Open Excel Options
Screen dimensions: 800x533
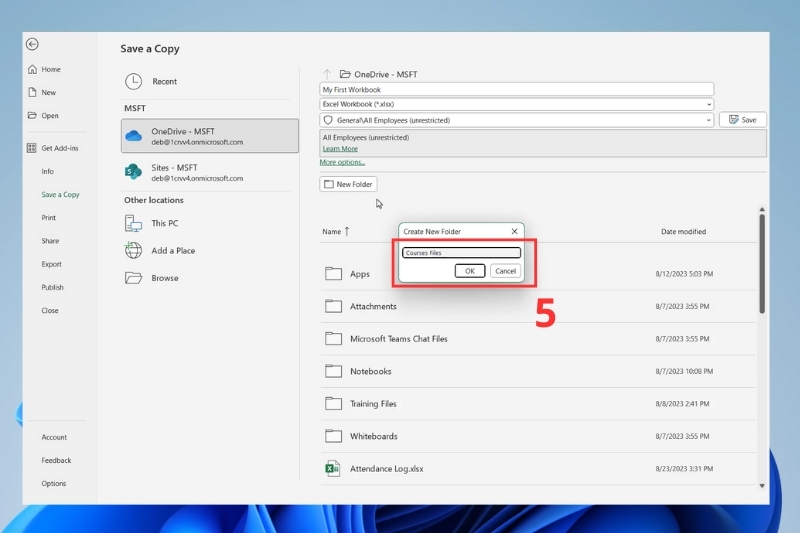(x=54, y=484)
